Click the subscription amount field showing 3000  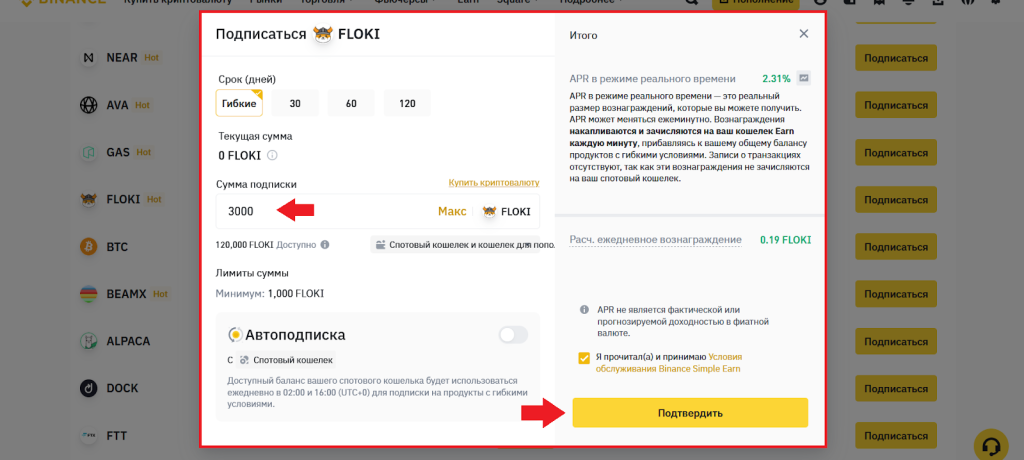coord(320,211)
